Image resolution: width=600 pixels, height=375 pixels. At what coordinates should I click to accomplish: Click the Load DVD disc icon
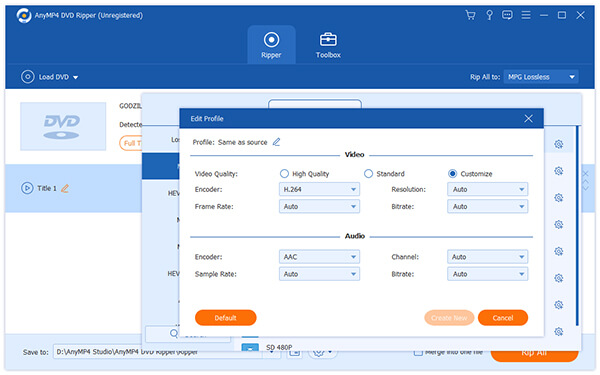28,77
